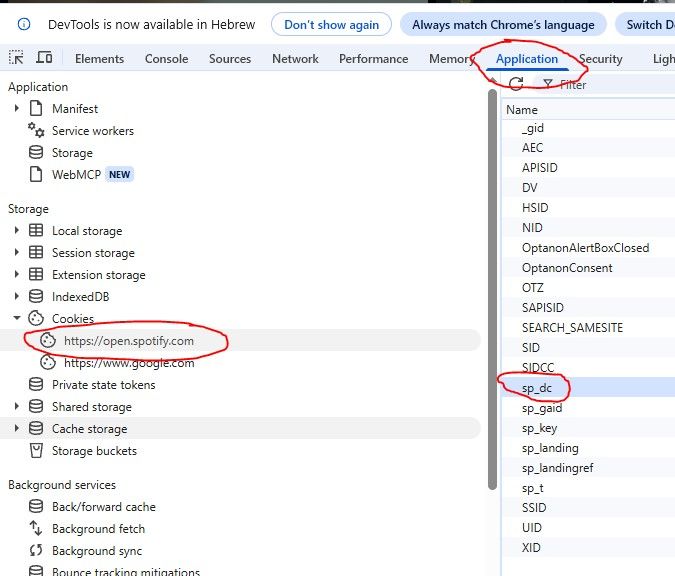This screenshot has height=576, width=675.
Task: Select the sp_t cookie row
Action: click(x=588, y=488)
